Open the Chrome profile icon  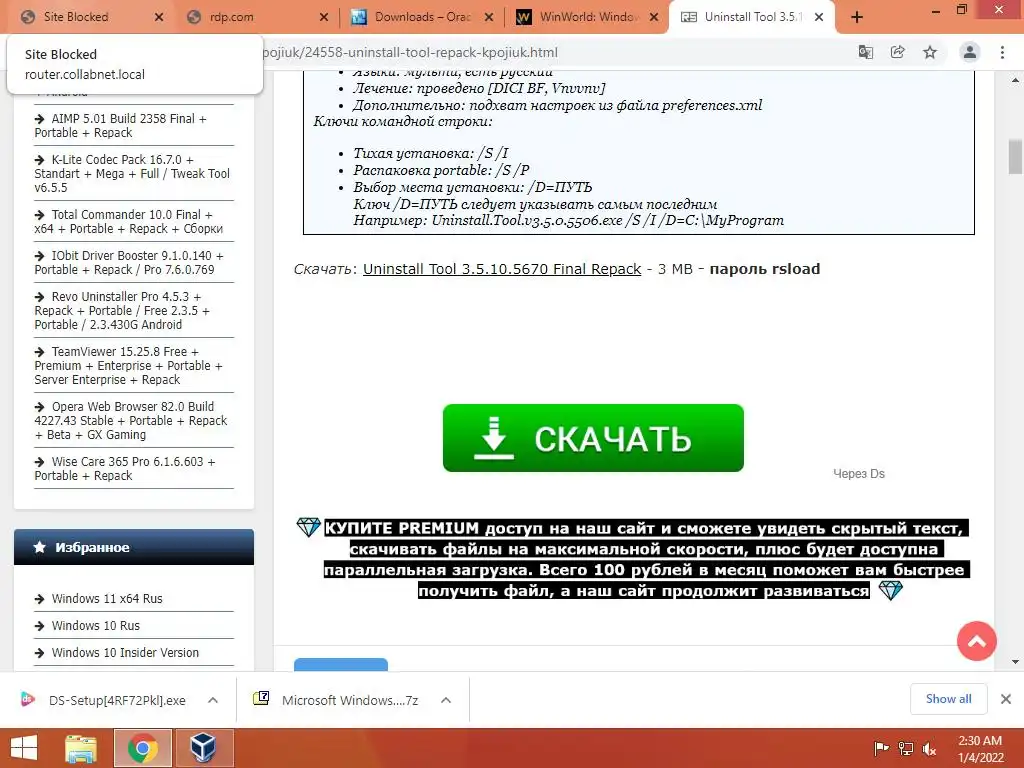tap(970, 52)
